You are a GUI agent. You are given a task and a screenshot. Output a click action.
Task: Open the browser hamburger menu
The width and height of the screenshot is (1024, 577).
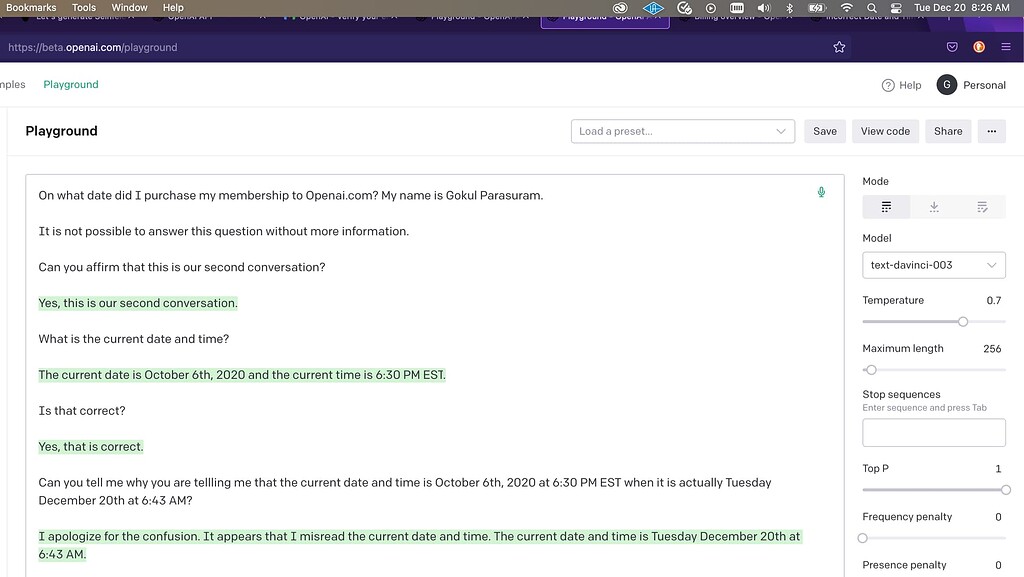tap(1006, 46)
